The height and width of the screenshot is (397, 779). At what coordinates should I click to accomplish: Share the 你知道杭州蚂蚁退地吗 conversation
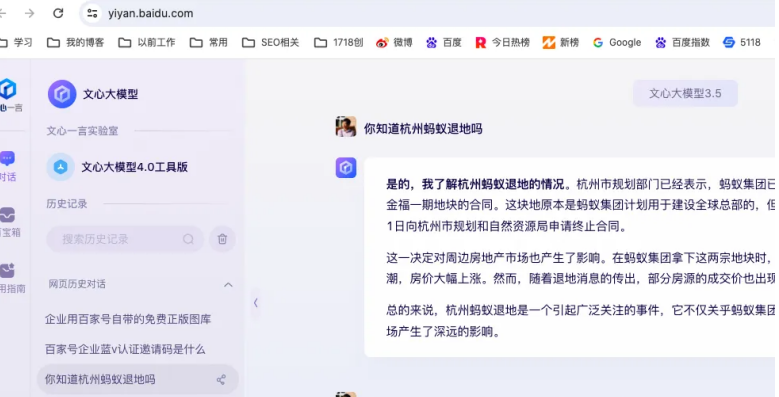[x=221, y=380]
